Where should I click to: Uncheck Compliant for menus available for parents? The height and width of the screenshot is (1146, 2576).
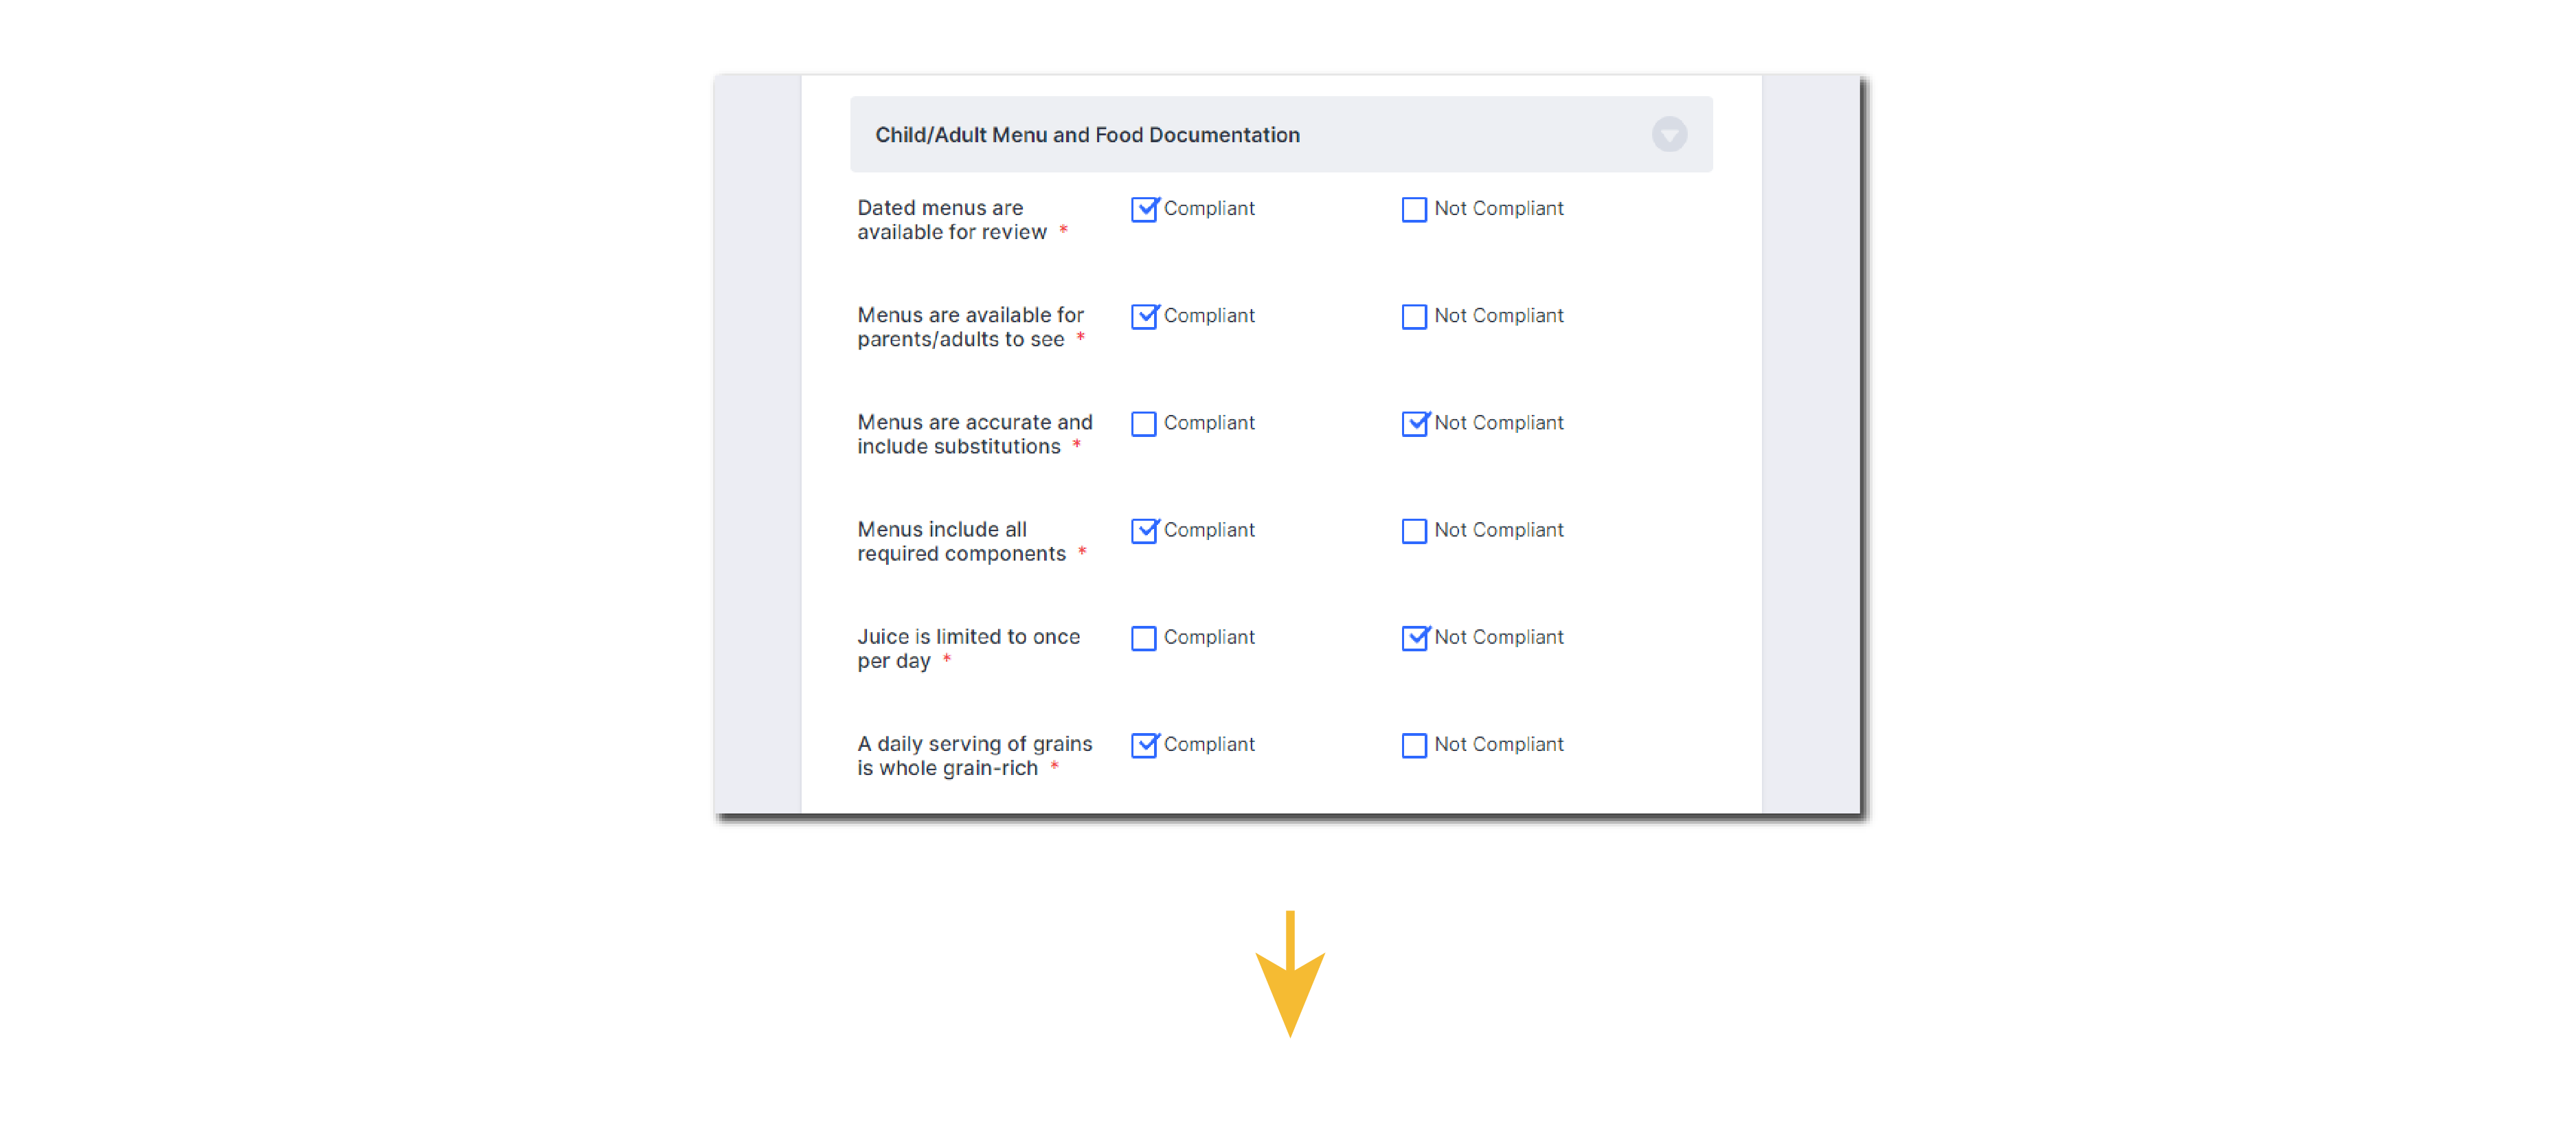click(1143, 317)
